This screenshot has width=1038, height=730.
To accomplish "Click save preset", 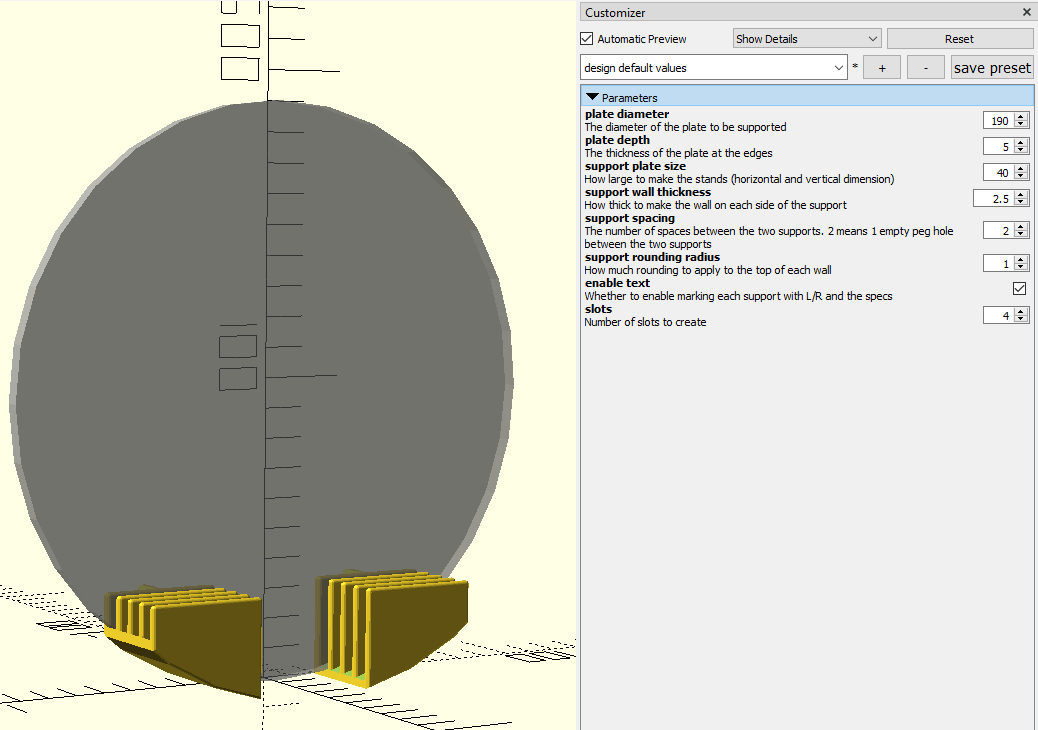I will click(x=991, y=66).
